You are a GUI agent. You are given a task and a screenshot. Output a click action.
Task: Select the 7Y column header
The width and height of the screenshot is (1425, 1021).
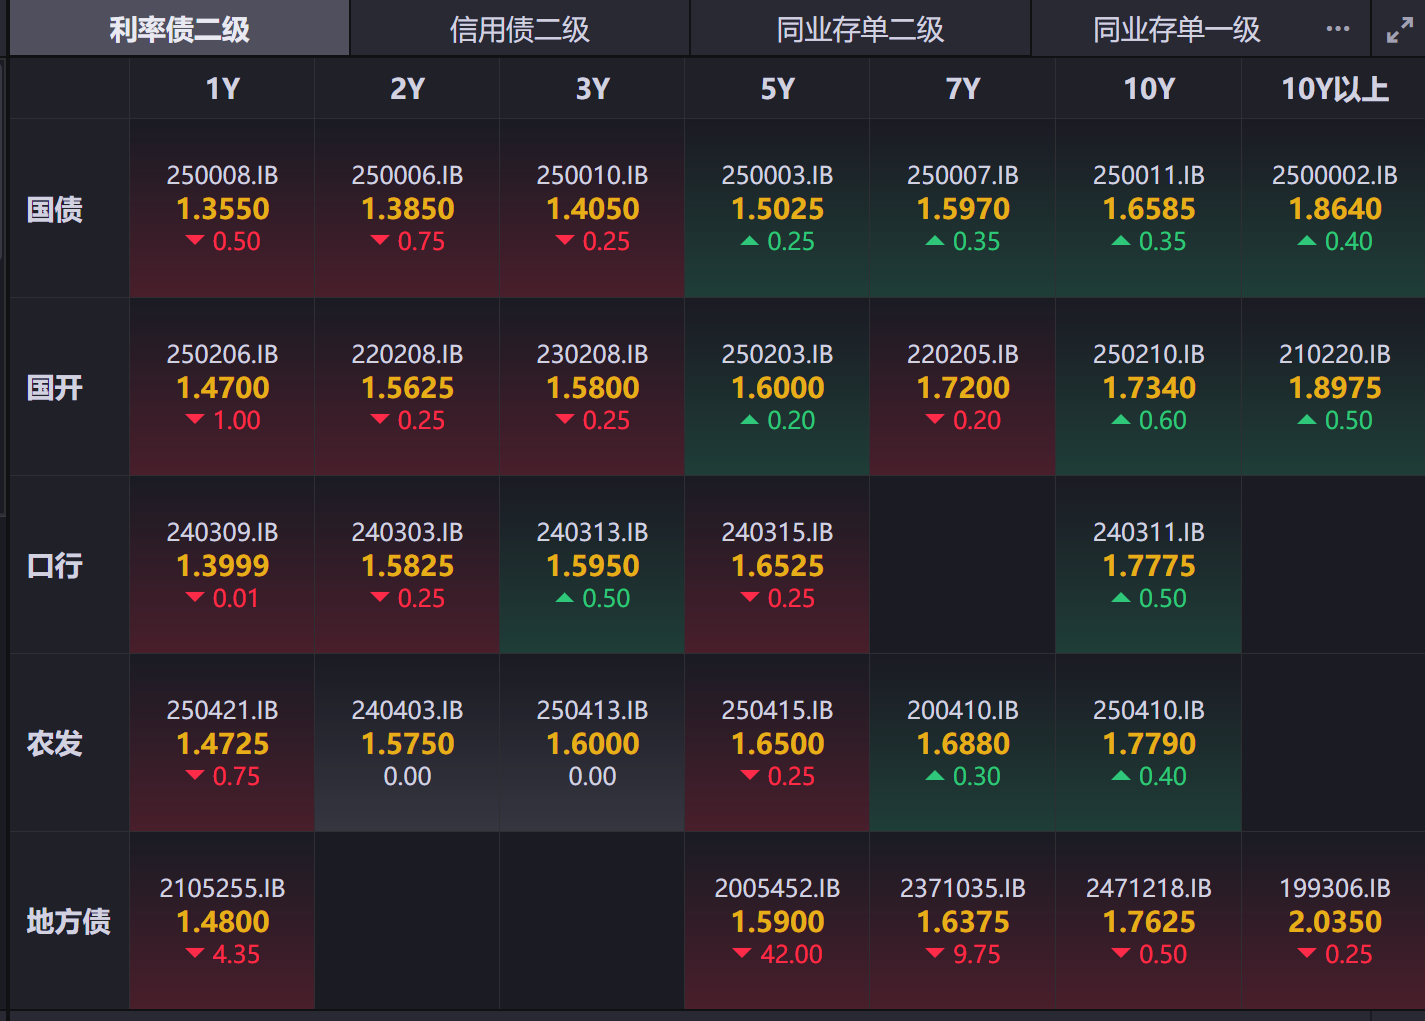click(963, 89)
